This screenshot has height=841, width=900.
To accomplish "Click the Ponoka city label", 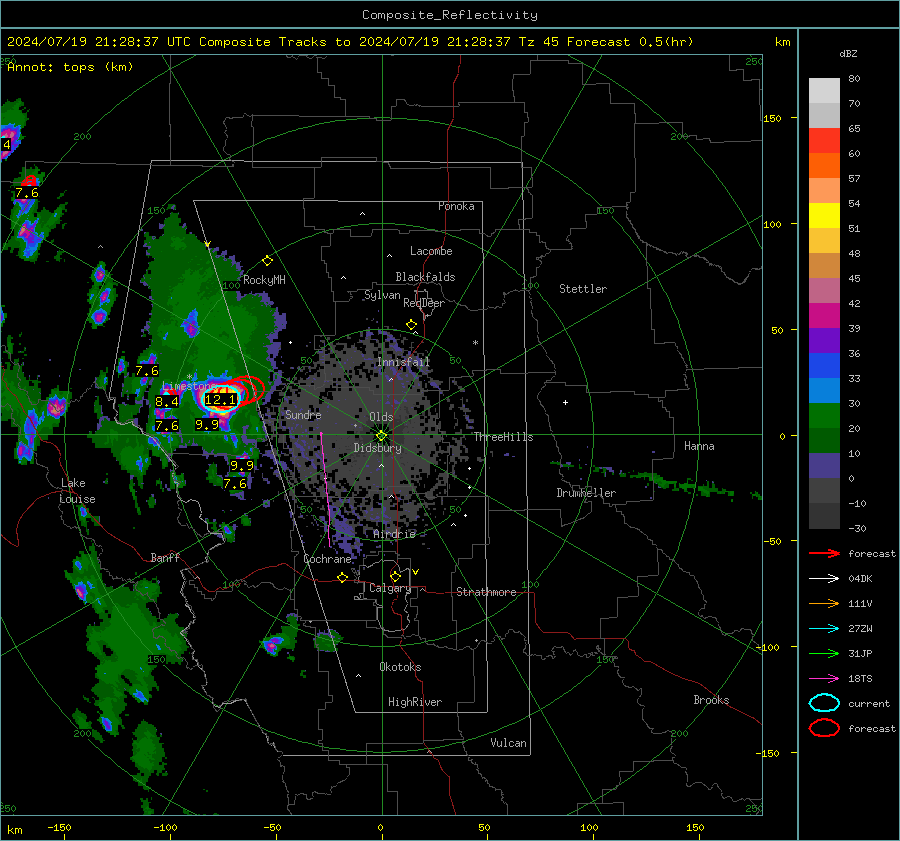I will 456,206.
